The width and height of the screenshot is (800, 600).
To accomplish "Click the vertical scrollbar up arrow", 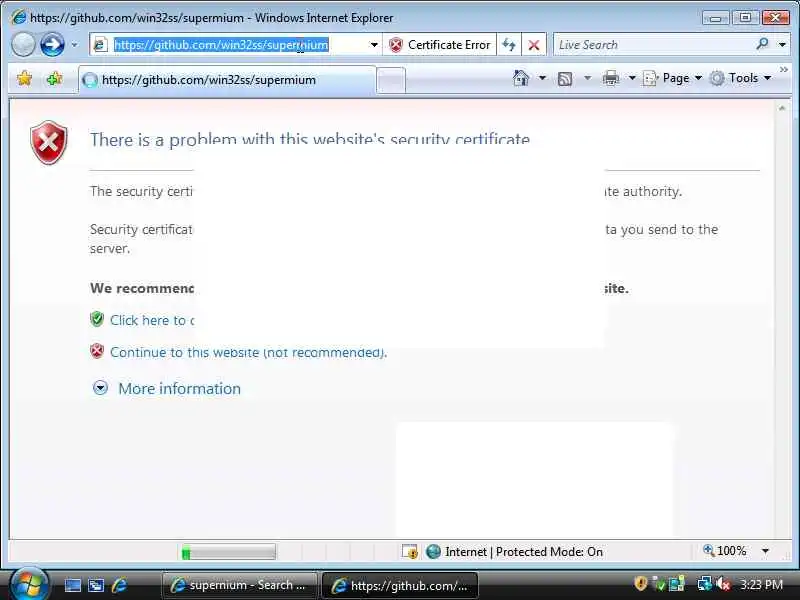I will click(x=782, y=108).
